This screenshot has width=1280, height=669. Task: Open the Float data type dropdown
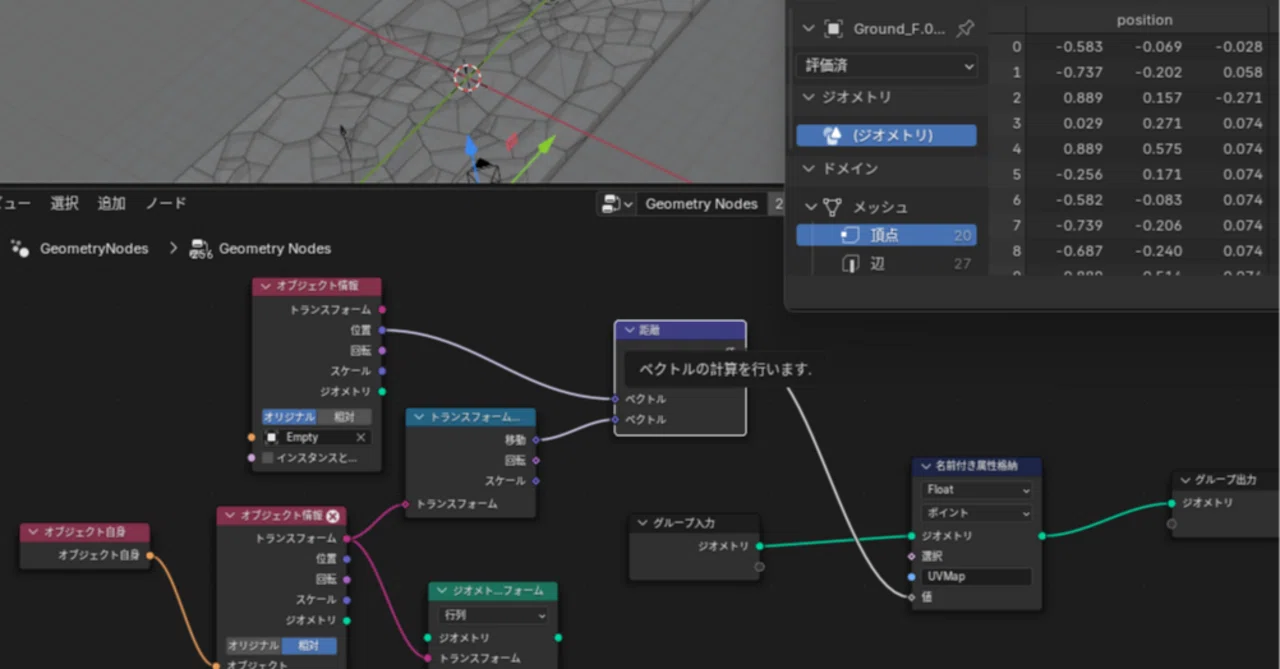(x=977, y=490)
